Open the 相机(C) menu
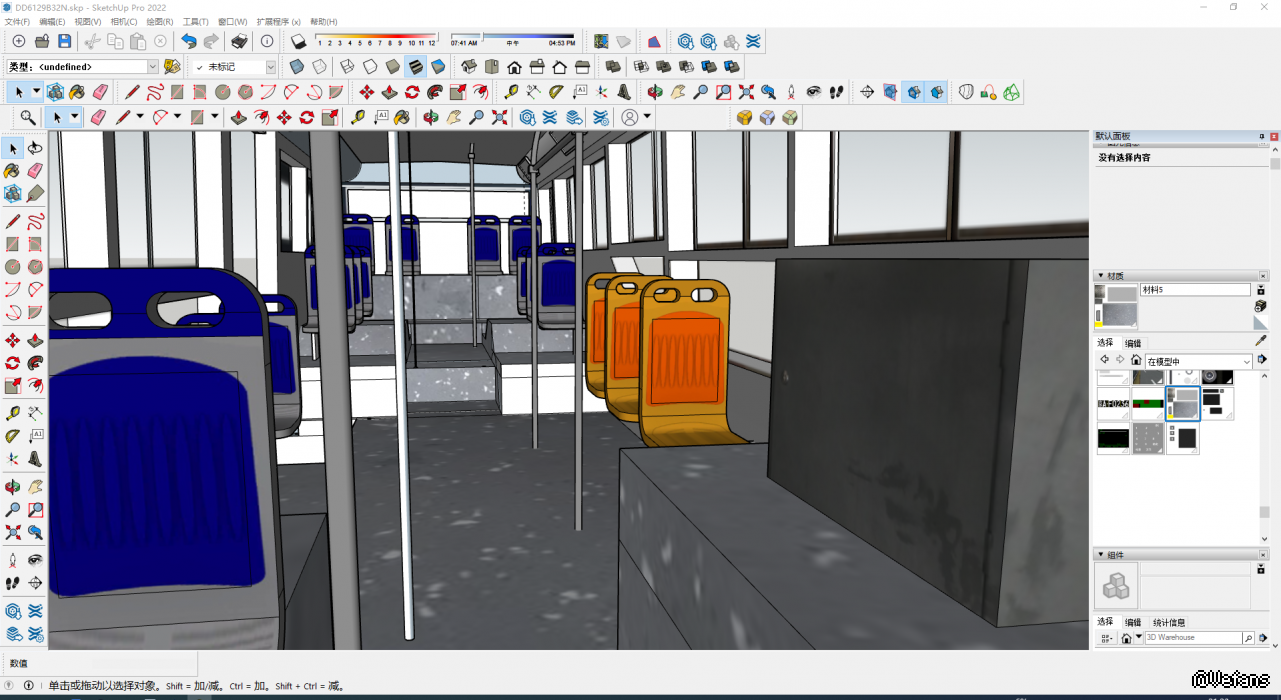This screenshot has height=700, width=1281. pos(124,21)
